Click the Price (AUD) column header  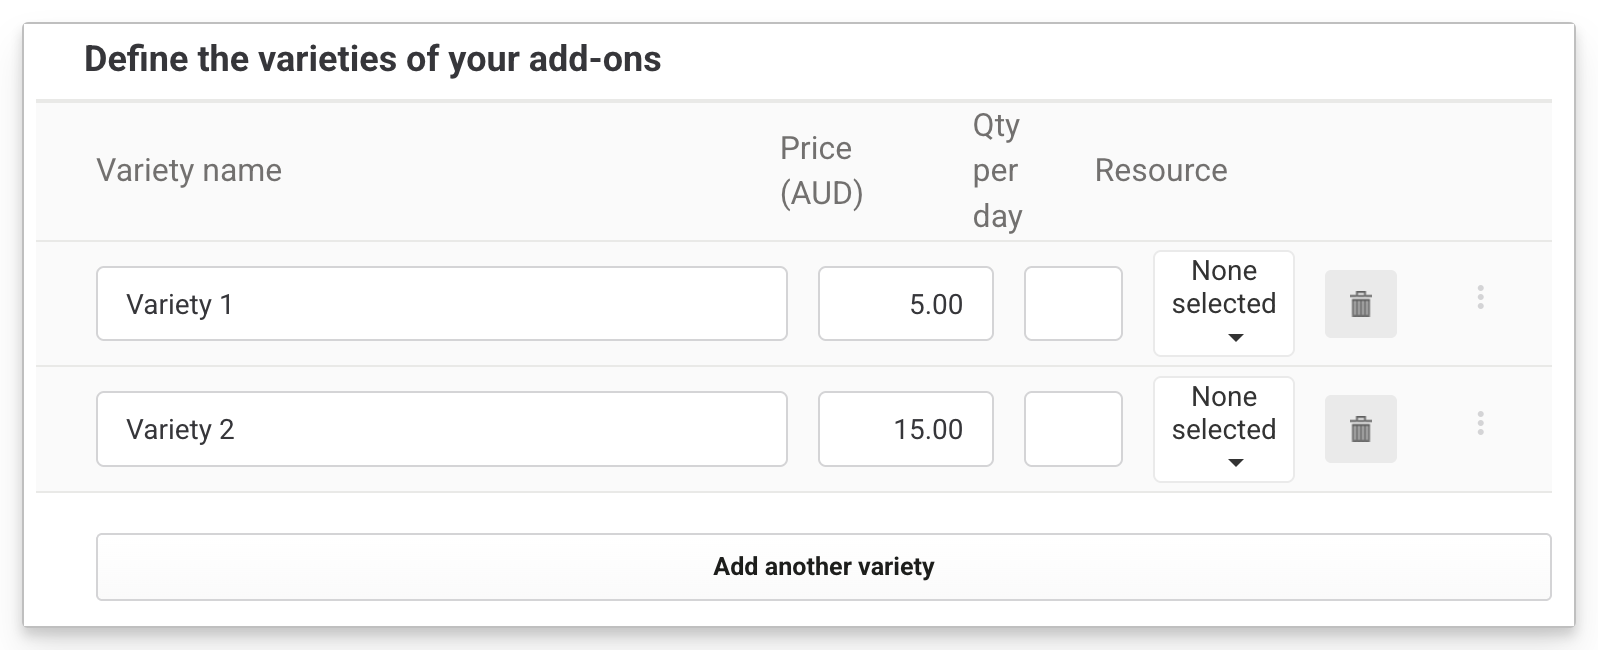click(x=821, y=171)
